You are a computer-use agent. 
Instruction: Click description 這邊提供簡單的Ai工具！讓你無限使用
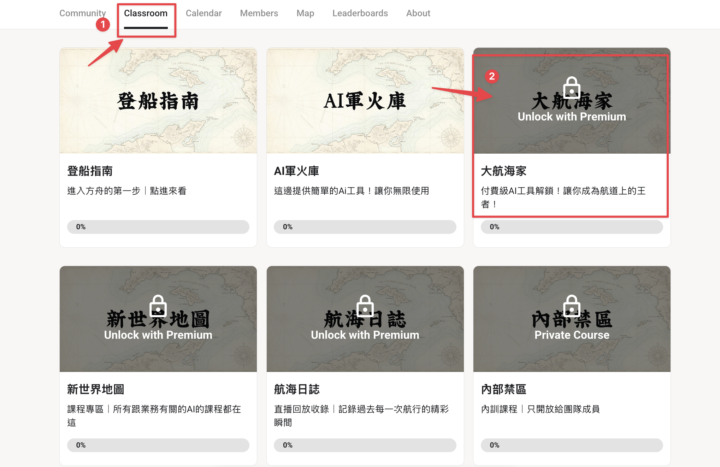click(352, 191)
